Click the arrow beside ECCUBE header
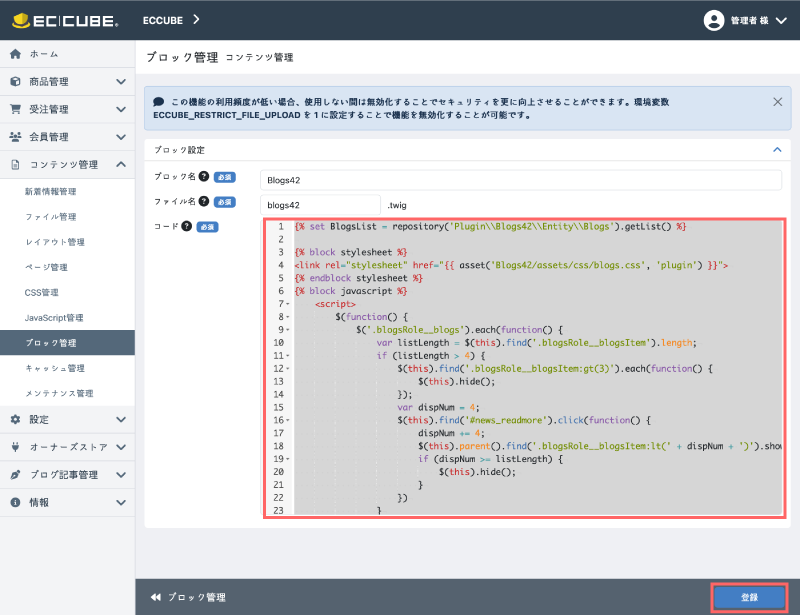Image resolution: width=800 pixels, height=615 pixels. pos(196,20)
